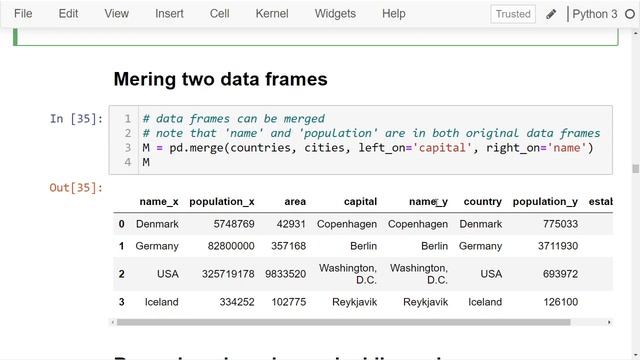Viewport: 640px width, 360px height.
Task: Click the 693972 population_y value
Action: (560, 274)
